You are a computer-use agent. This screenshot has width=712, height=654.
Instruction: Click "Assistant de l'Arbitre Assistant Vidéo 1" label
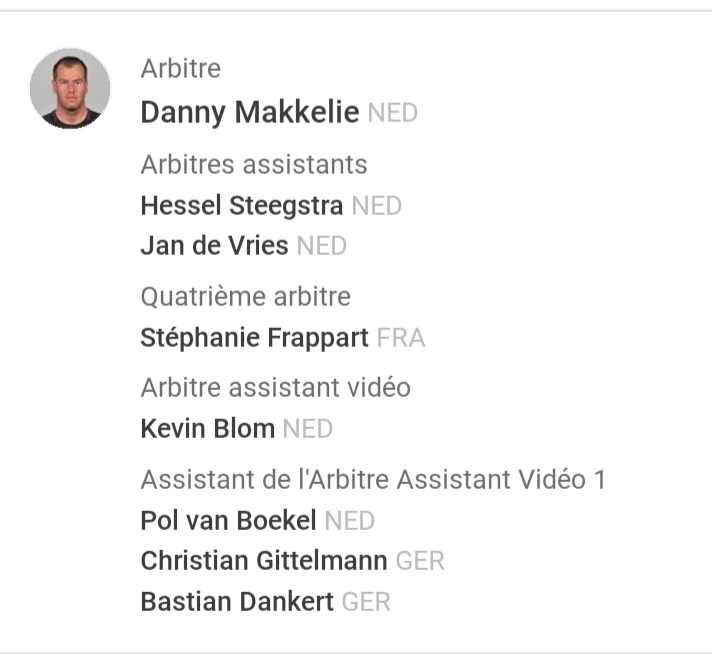coord(373,480)
